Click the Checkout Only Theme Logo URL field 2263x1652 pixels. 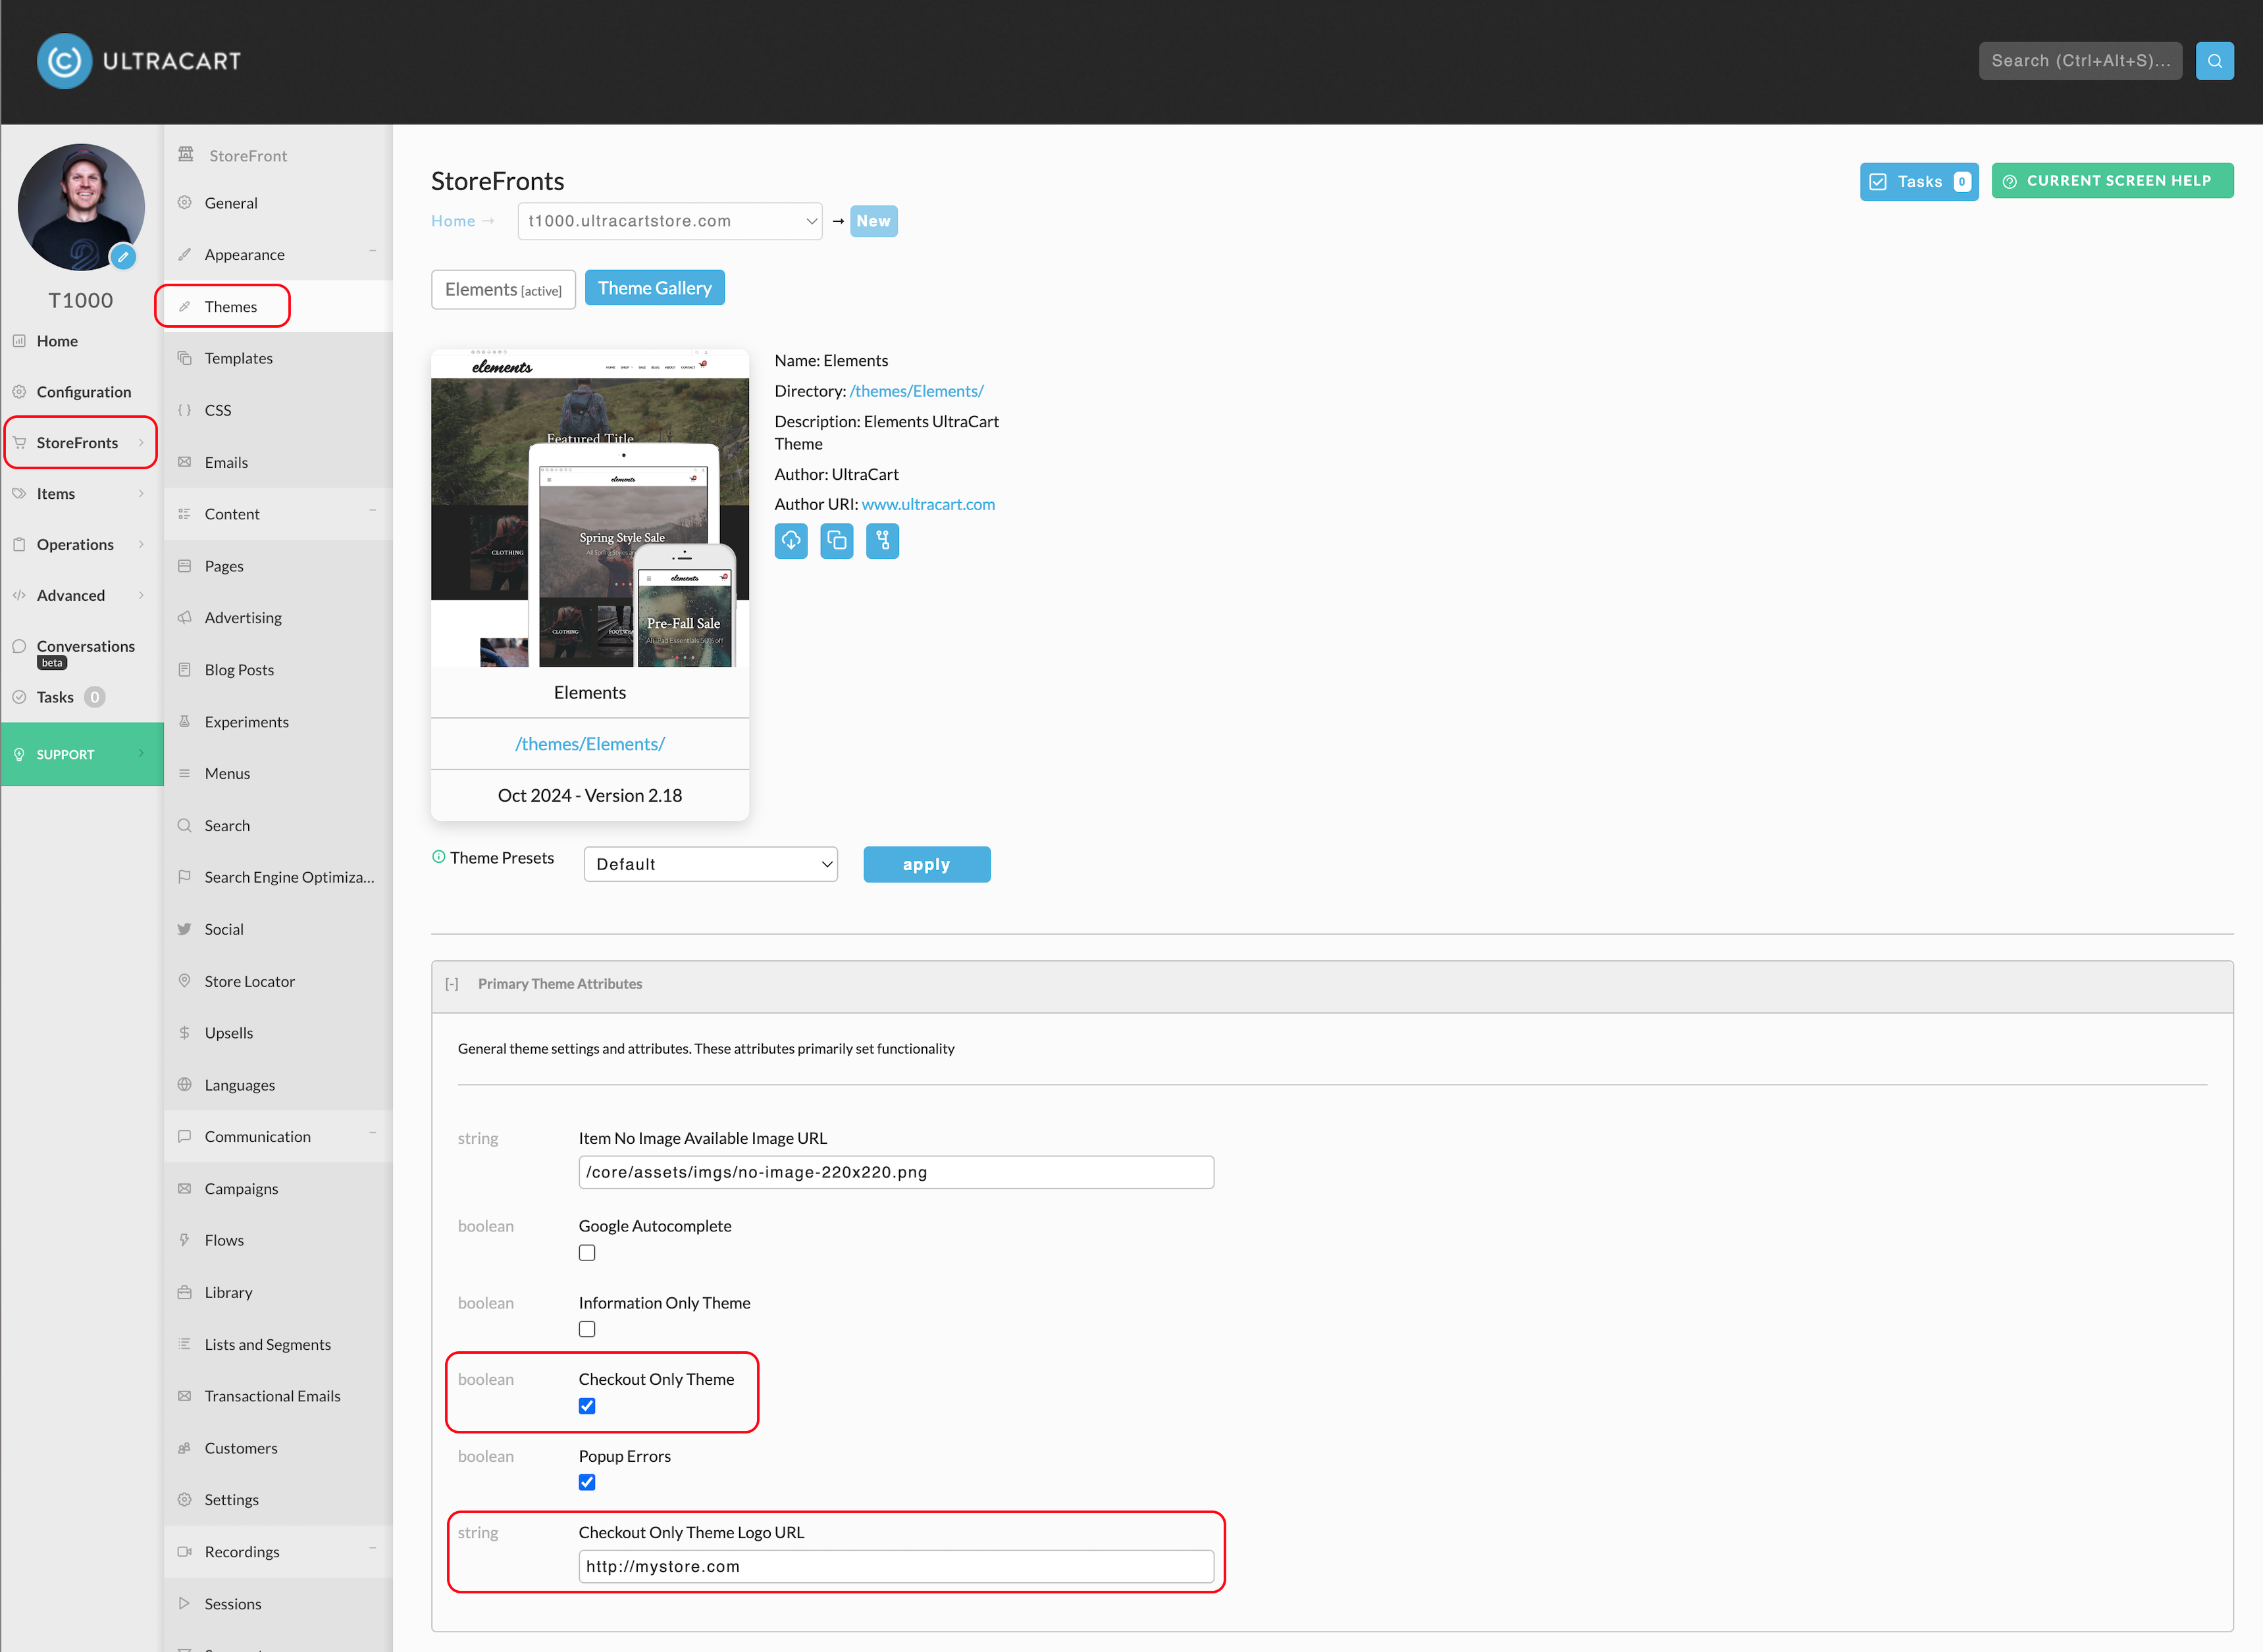[x=896, y=1566]
